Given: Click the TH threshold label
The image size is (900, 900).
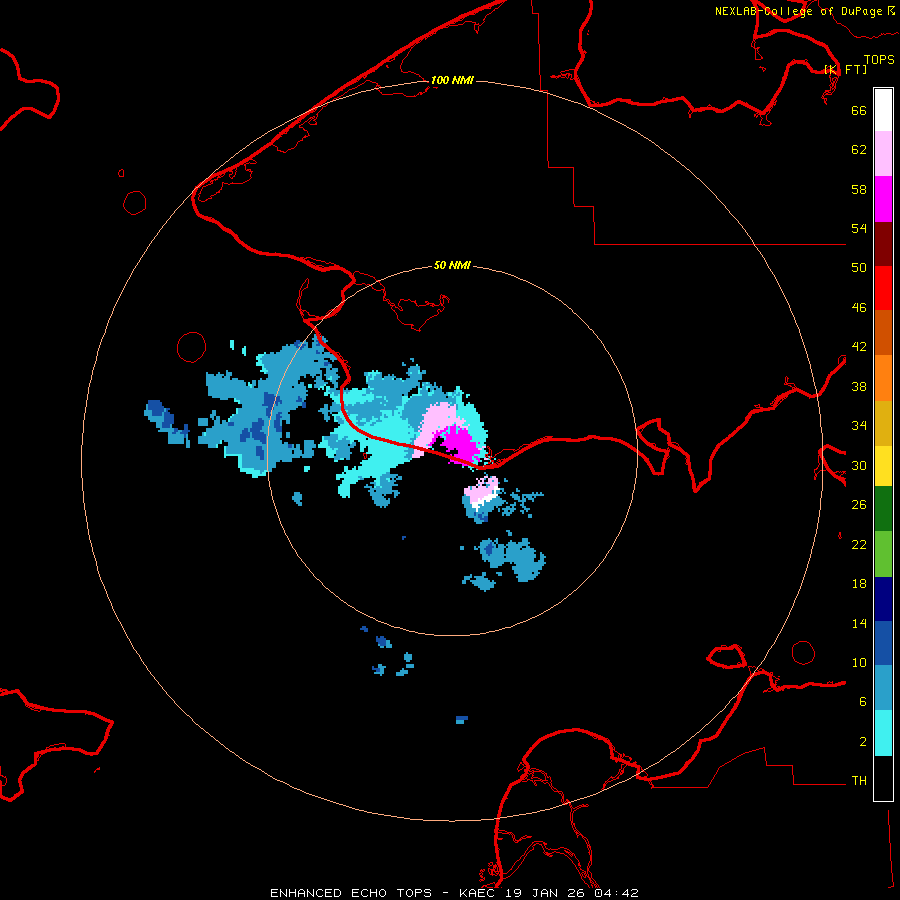Looking at the screenshot, I should pos(859,780).
